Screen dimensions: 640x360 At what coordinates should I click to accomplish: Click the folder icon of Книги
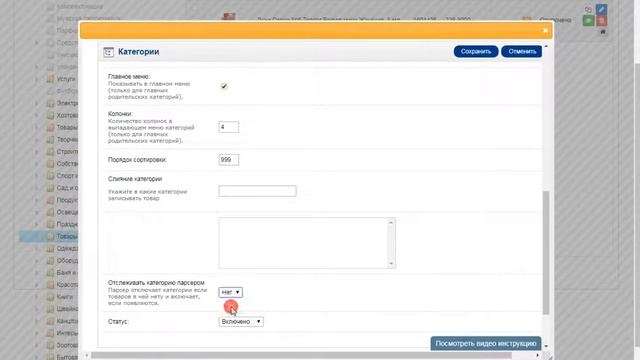[x=50, y=297]
